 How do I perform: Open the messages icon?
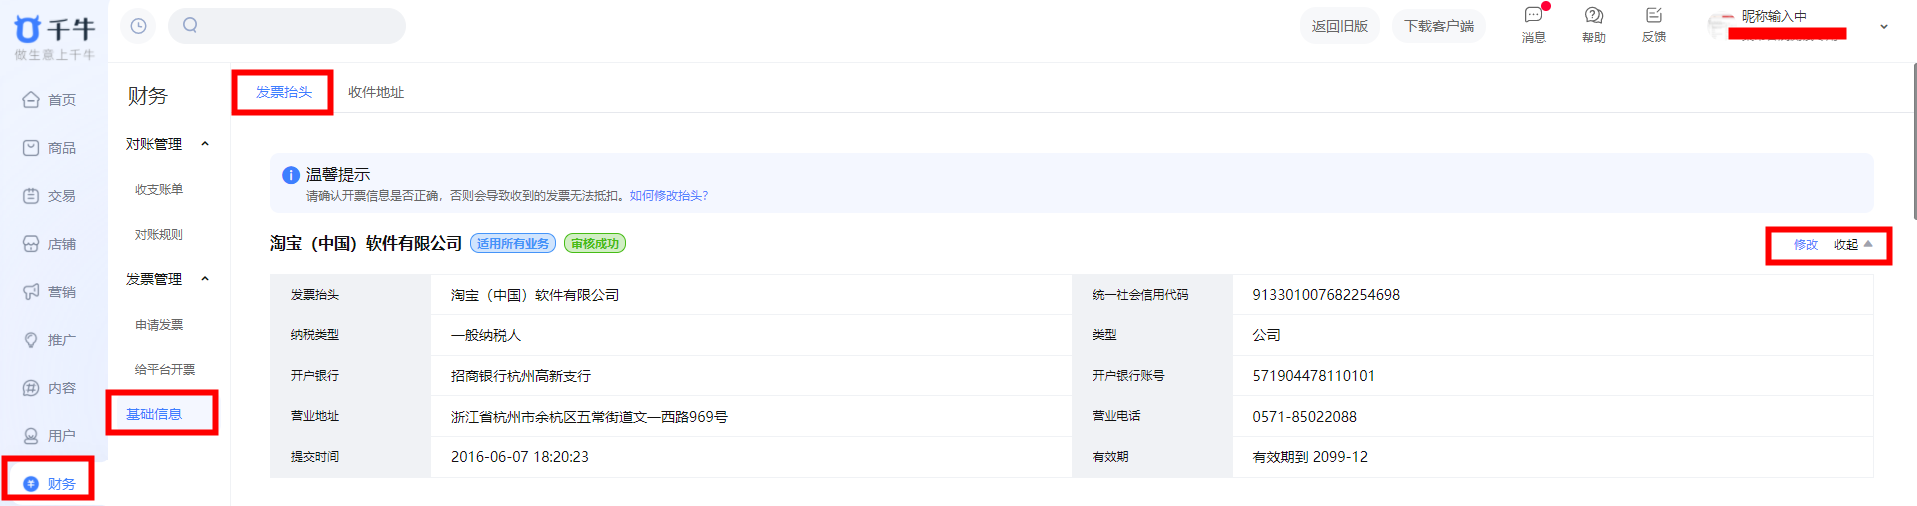tap(1533, 16)
